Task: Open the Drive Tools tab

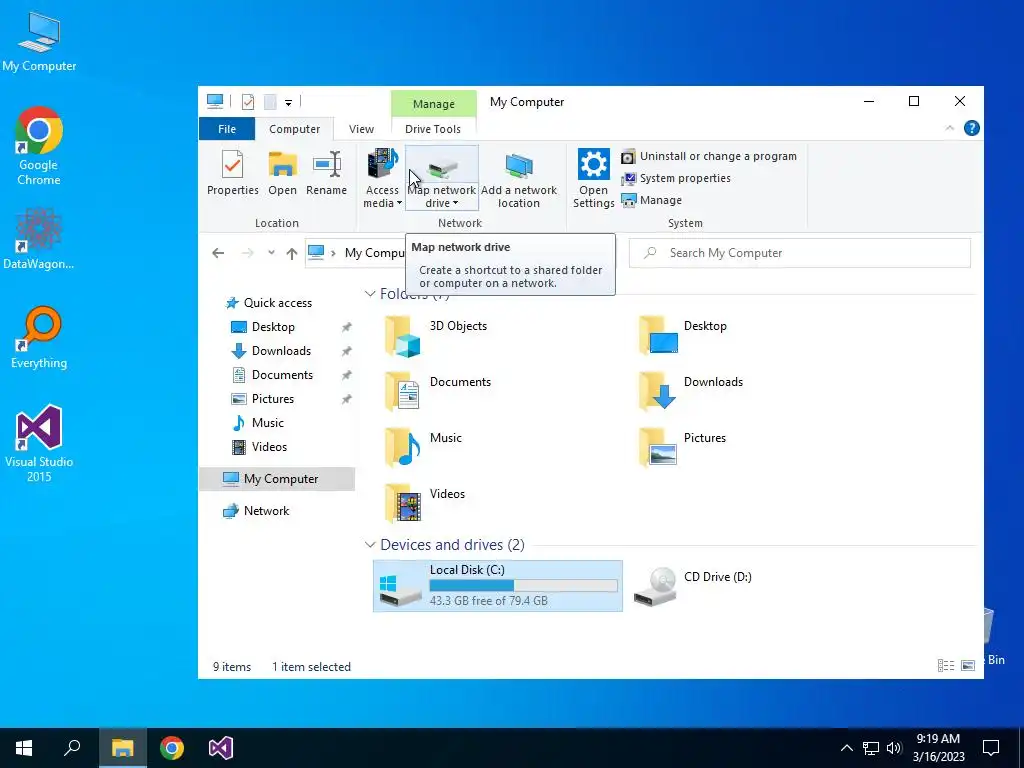Action: (433, 129)
